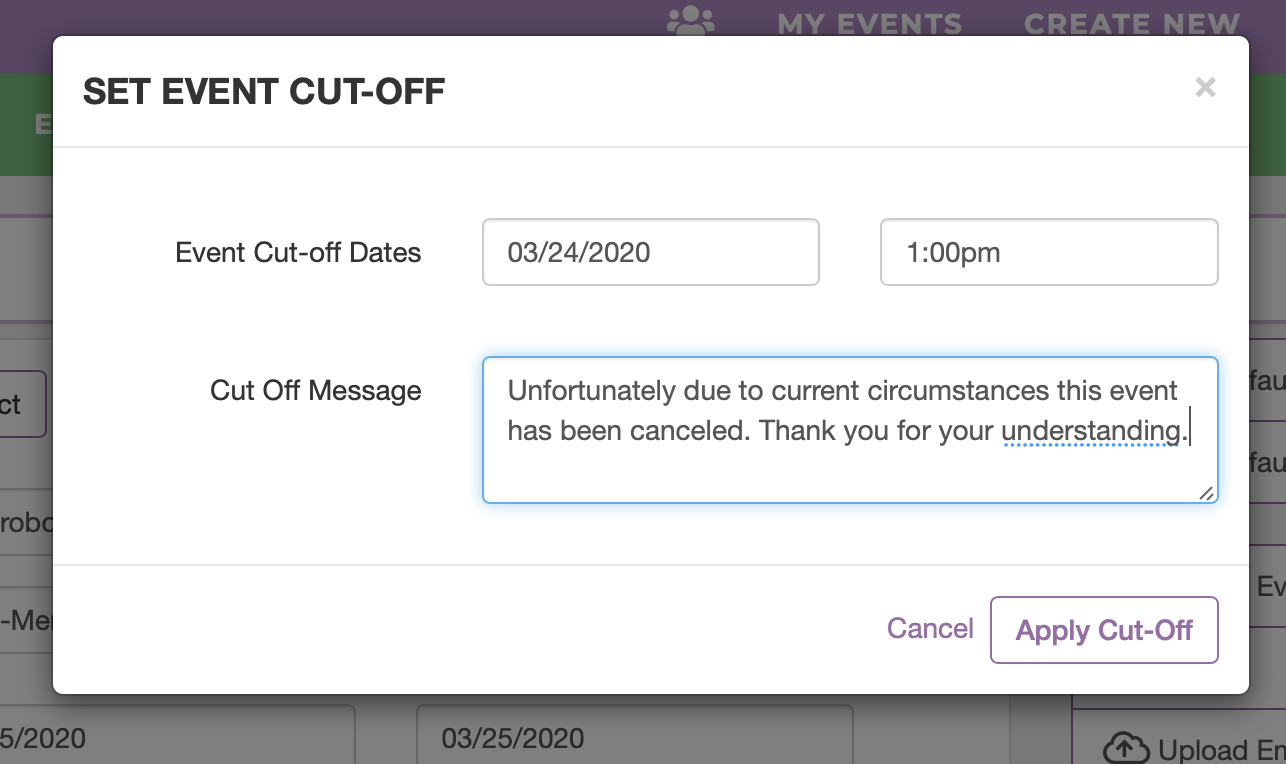This screenshot has width=1286, height=764.
Task: Close the Set Event Cut-Off dialog
Action: click(1205, 87)
